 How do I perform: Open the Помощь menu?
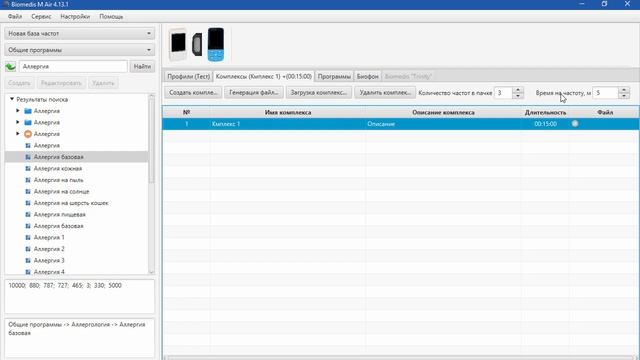pos(111,16)
